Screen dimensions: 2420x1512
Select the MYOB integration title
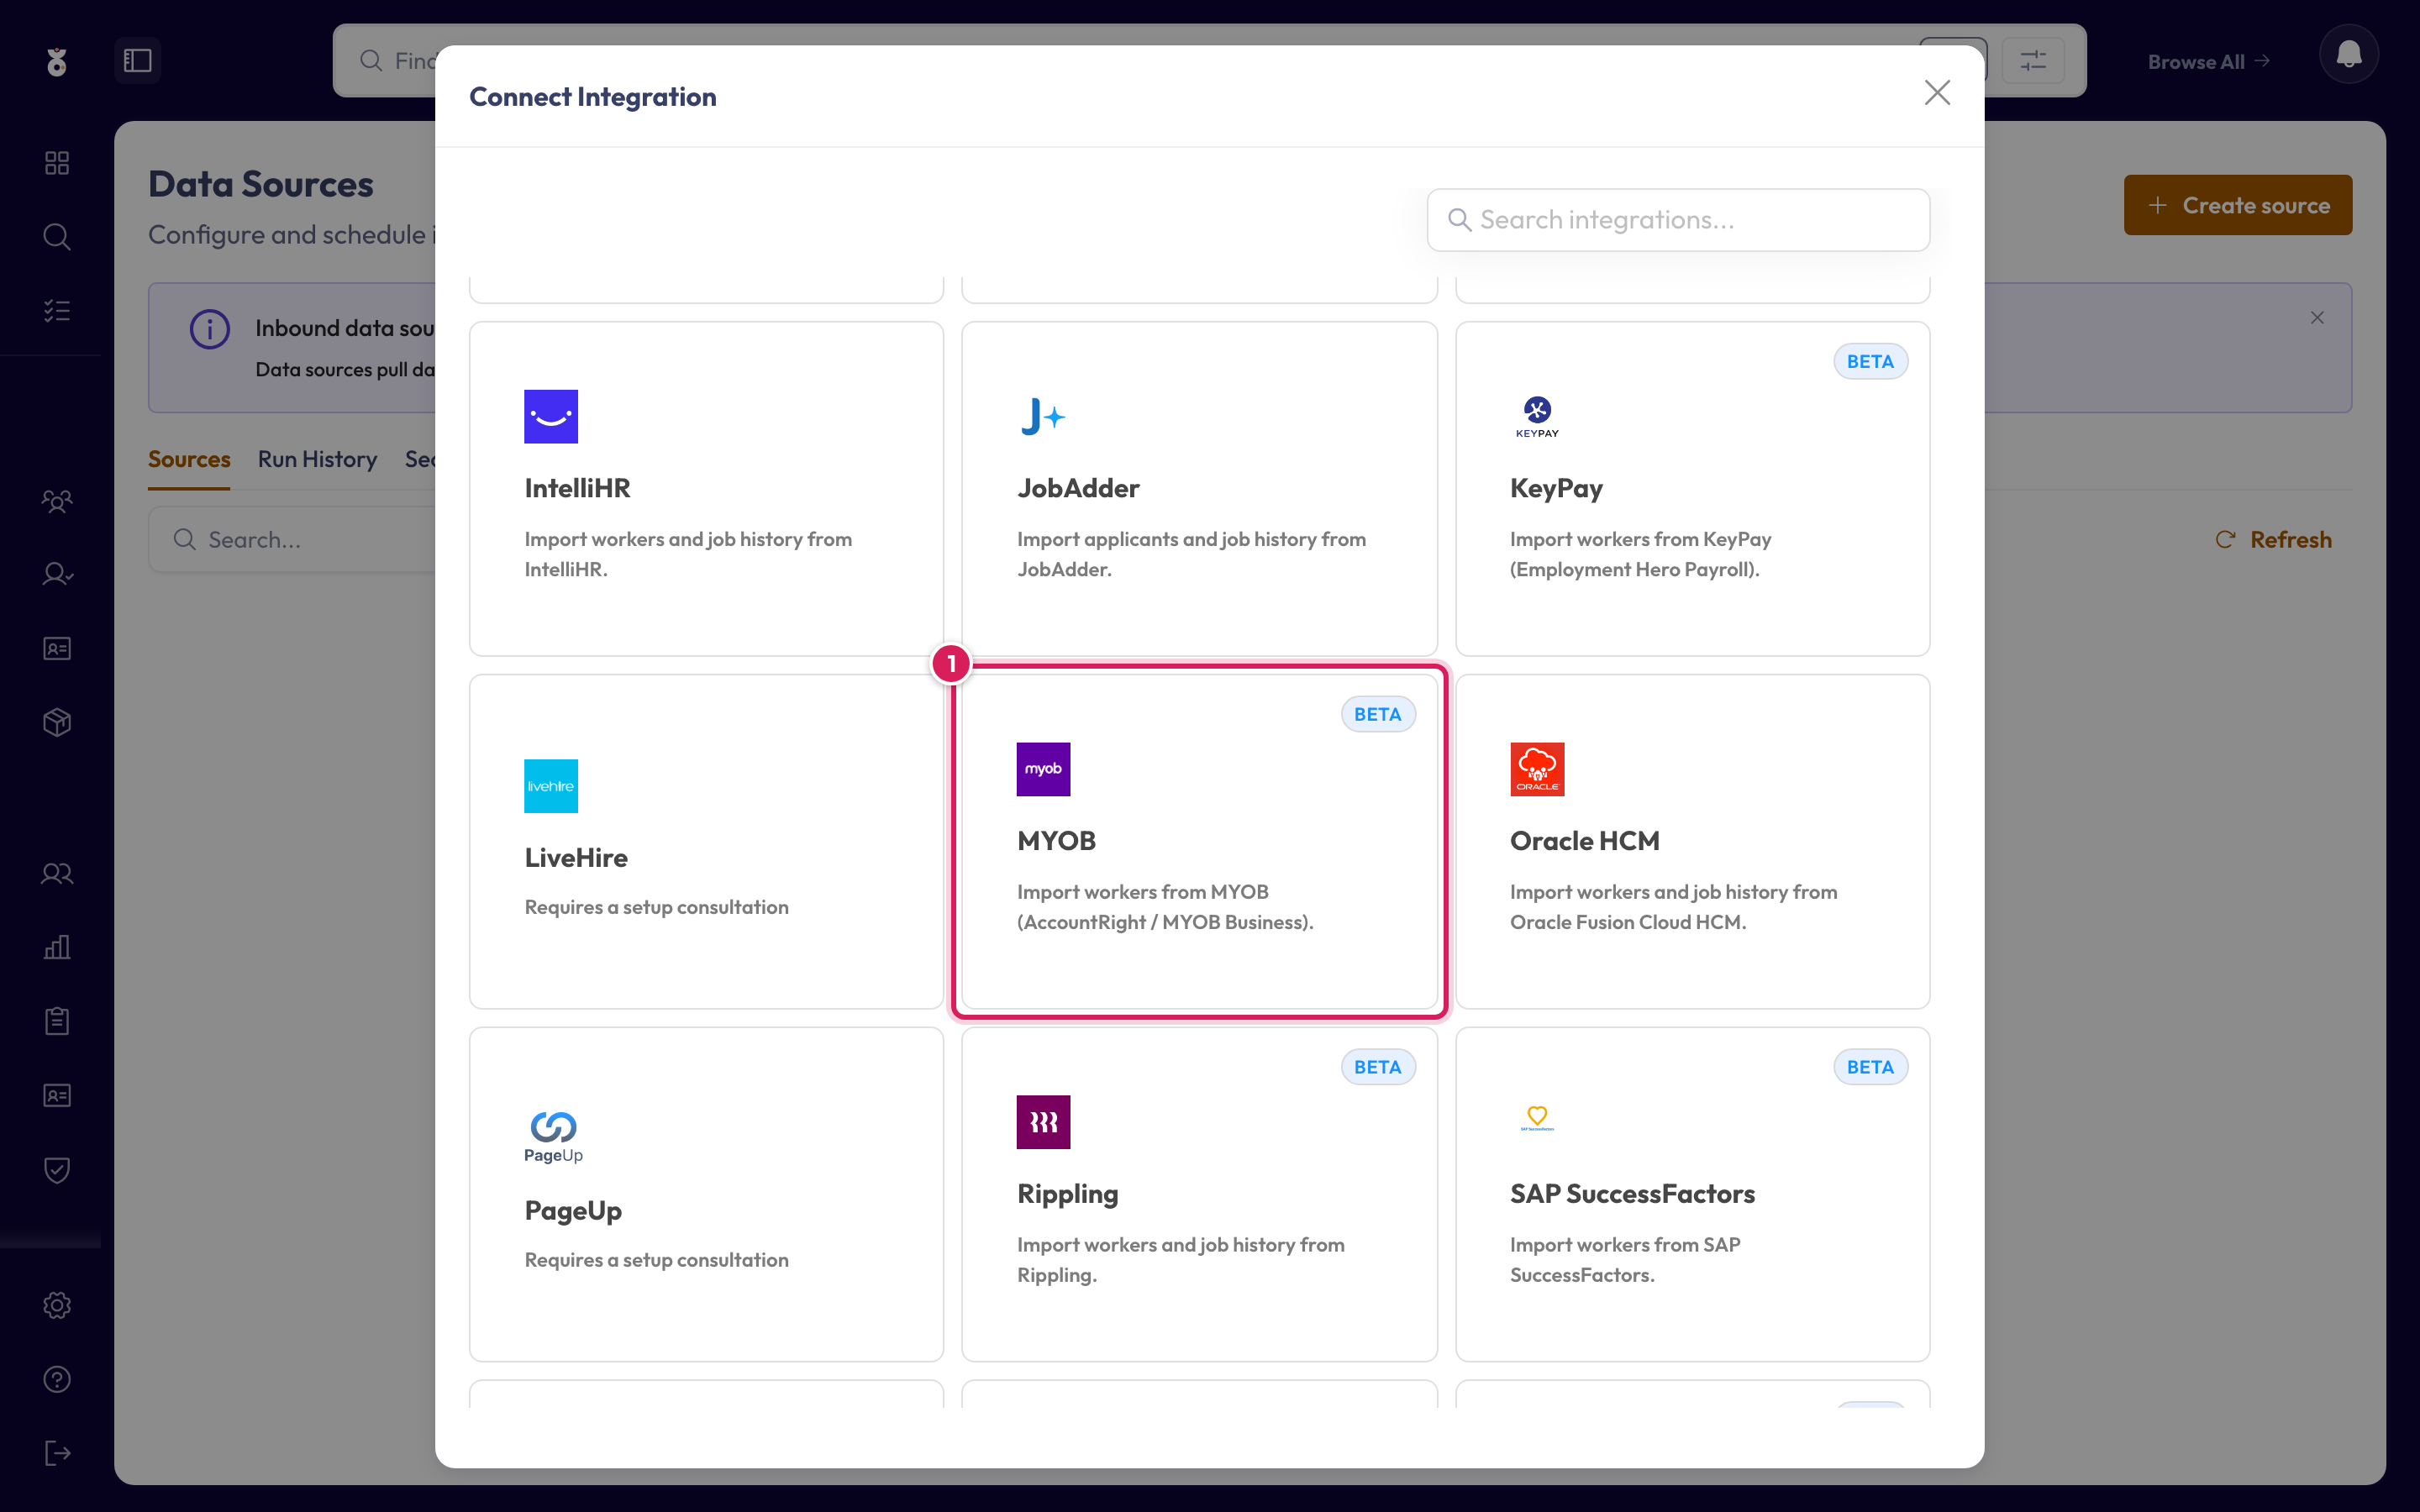(1056, 841)
